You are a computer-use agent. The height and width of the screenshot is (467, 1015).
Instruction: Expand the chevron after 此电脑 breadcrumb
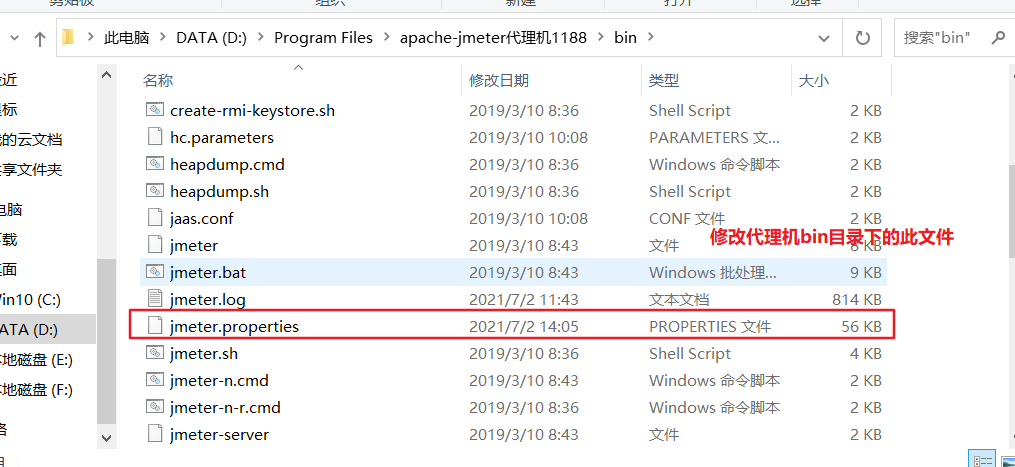[x=163, y=38]
